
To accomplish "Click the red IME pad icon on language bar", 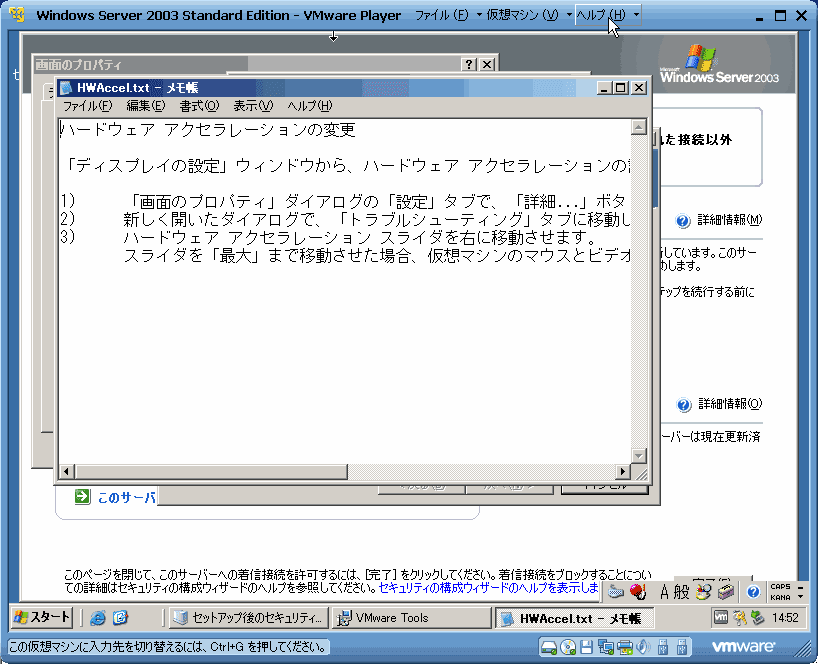I will (x=637, y=591).
